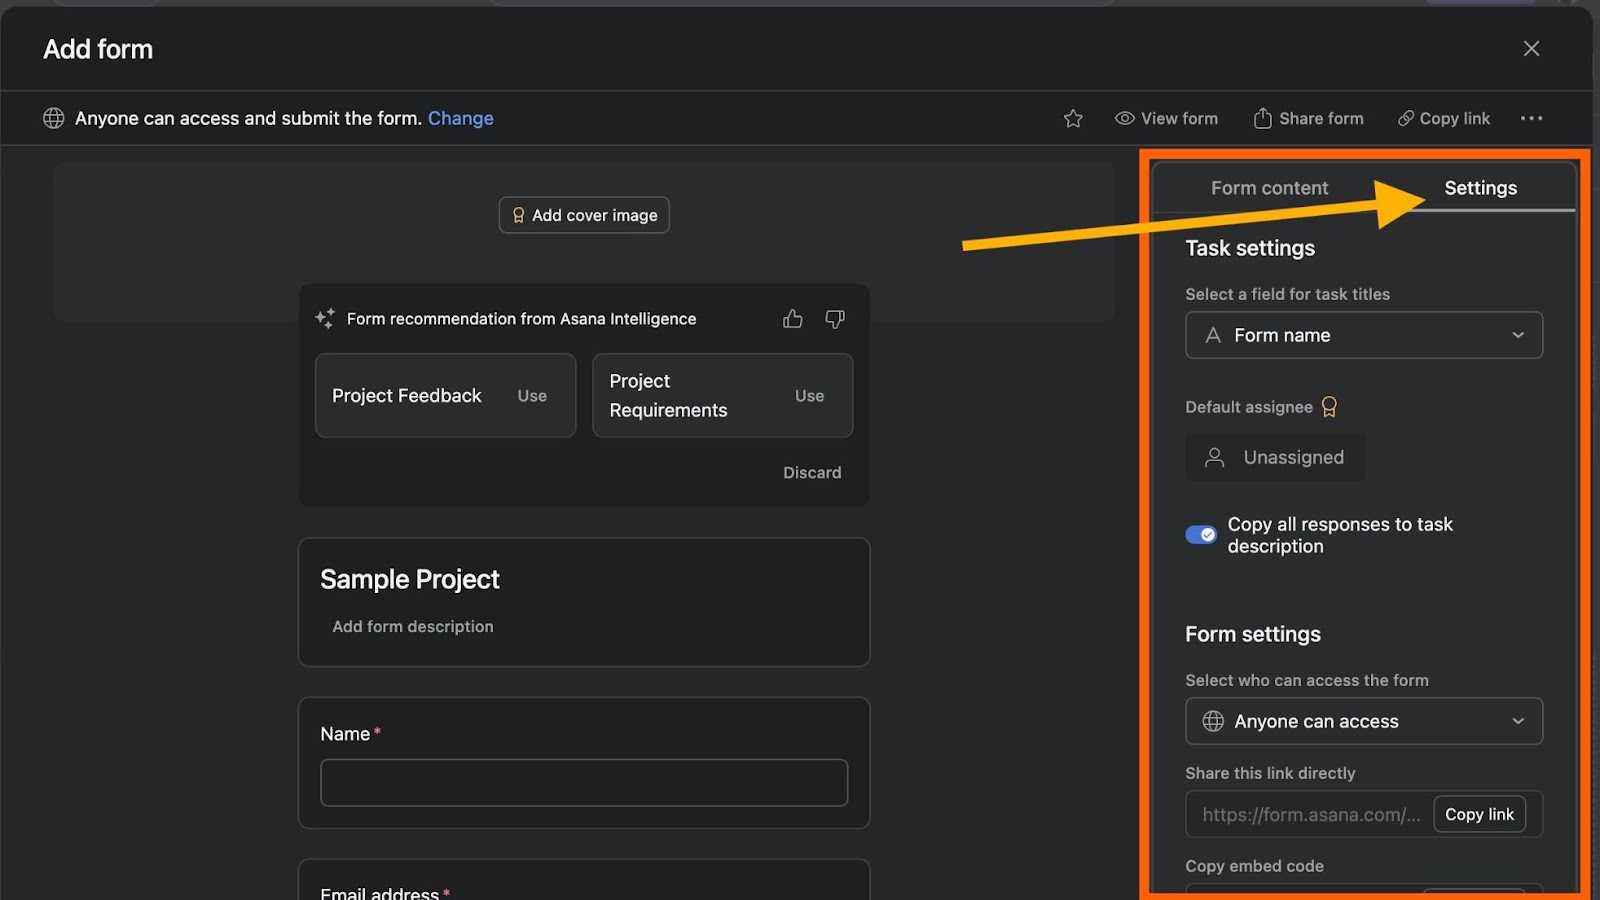The height and width of the screenshot is (900, 1600).
Task: Click the Change access link
Action: point(460,118)
